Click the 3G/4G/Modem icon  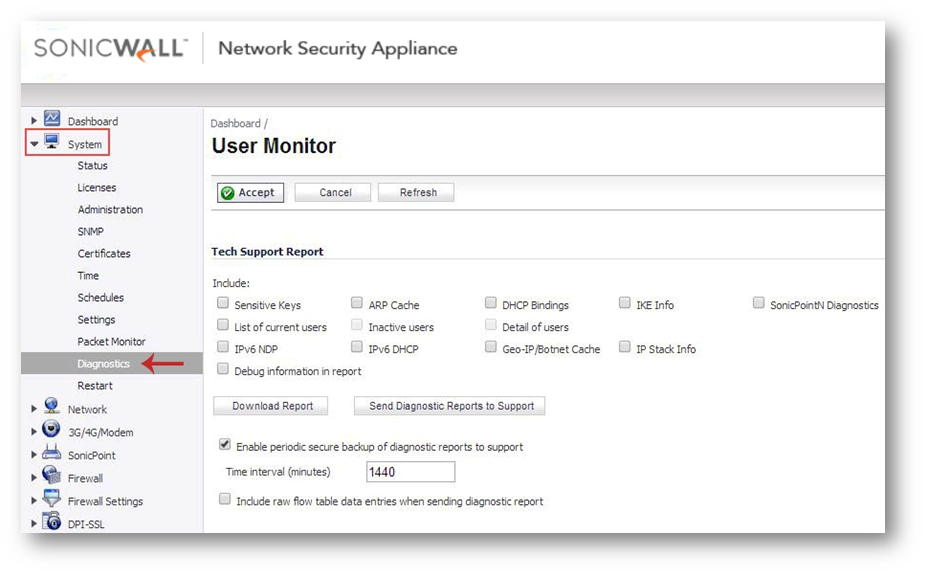pyautogui.click(x=52, y=431)
